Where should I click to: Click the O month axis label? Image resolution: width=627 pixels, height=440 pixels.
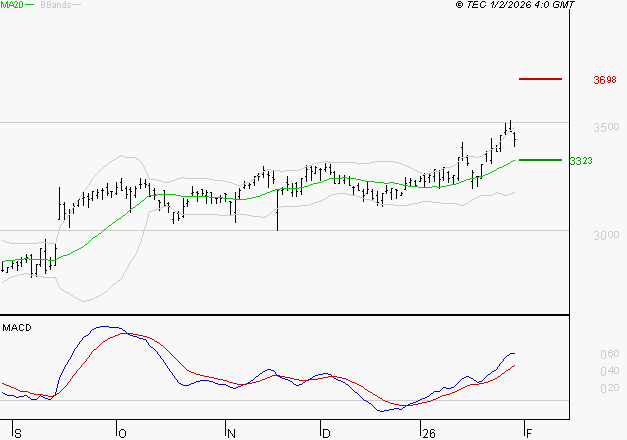pyautogui.click(x=123, y=434)
